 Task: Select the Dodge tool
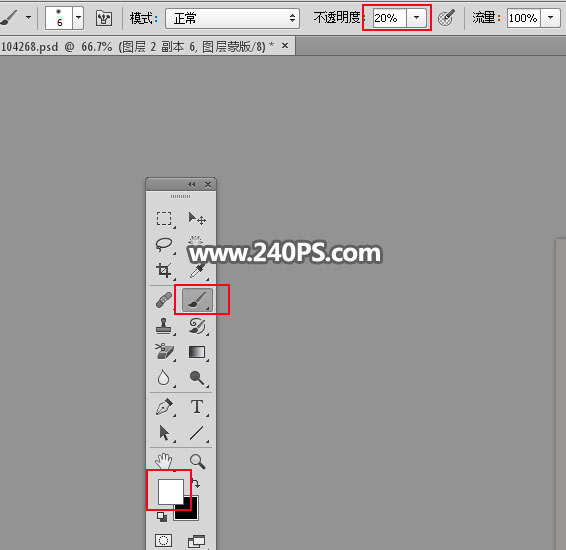click(197, 378)
